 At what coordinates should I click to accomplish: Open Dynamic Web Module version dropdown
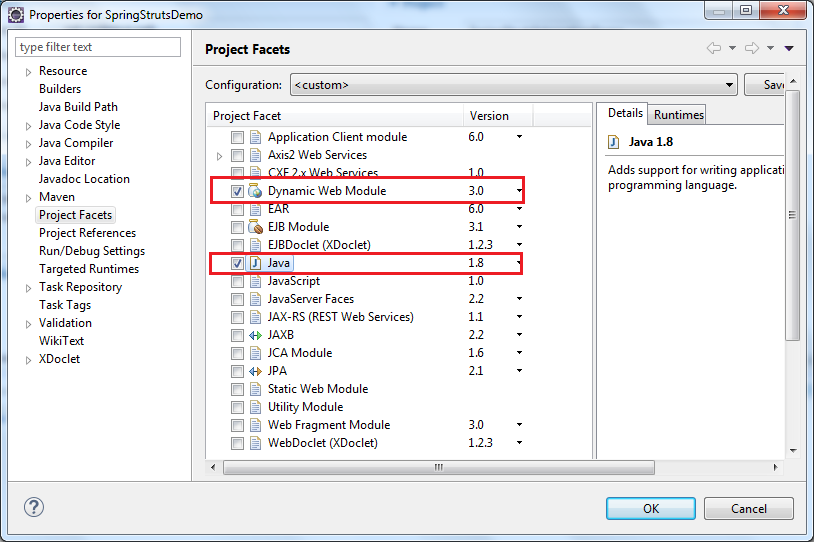519,191
